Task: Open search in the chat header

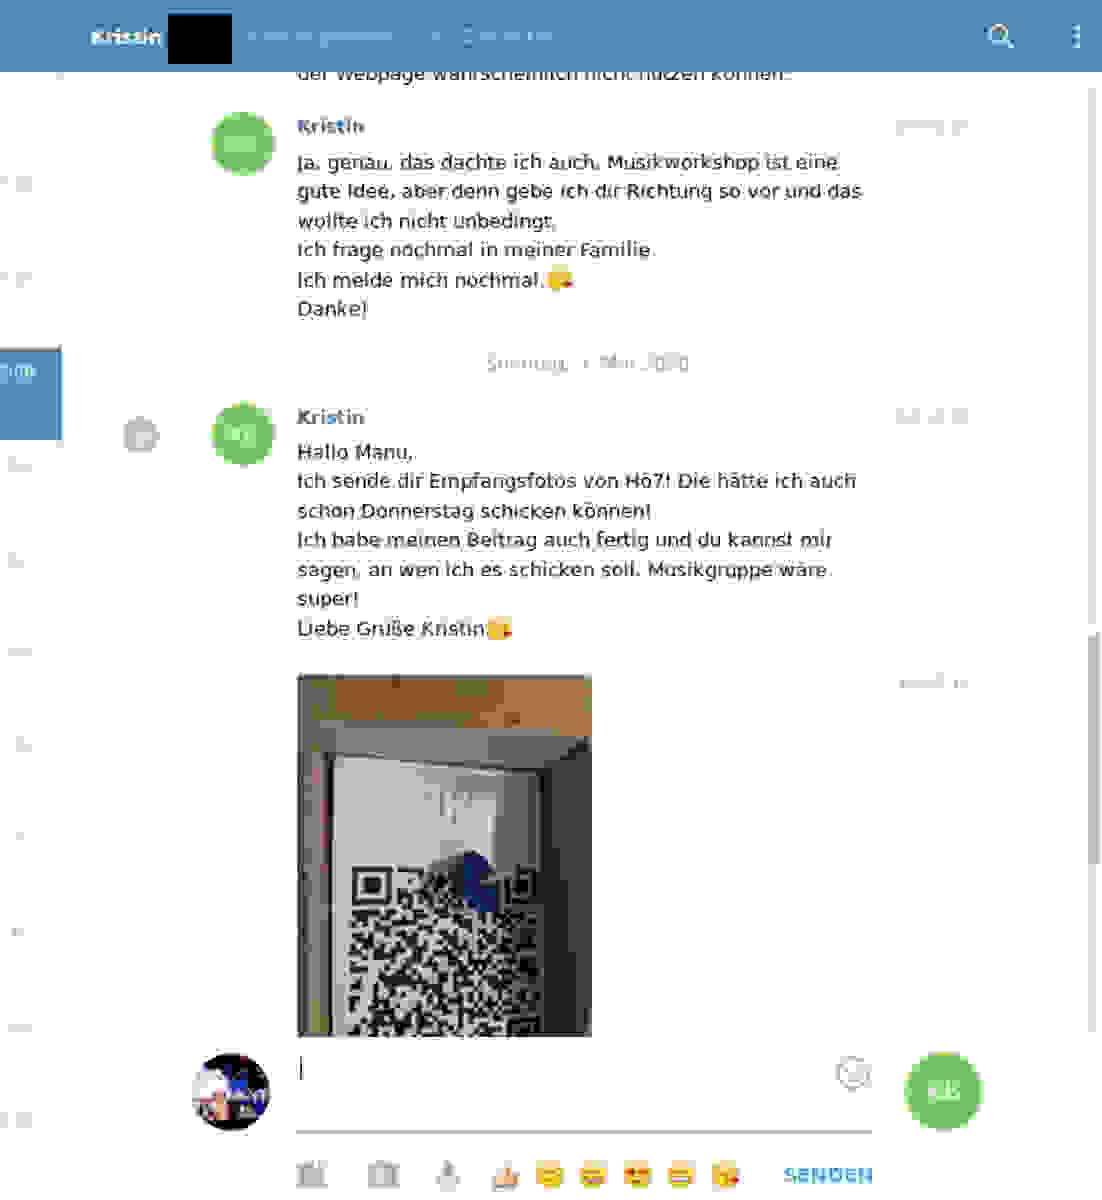Action: click(1000, 37)
